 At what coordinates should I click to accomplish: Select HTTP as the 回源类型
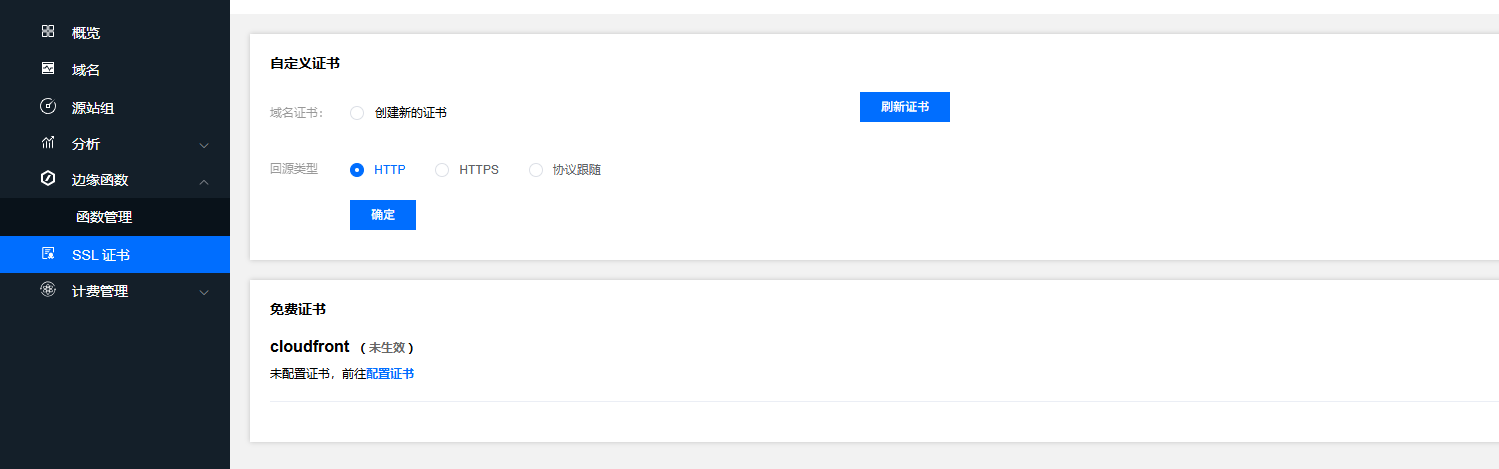[357, 170]
